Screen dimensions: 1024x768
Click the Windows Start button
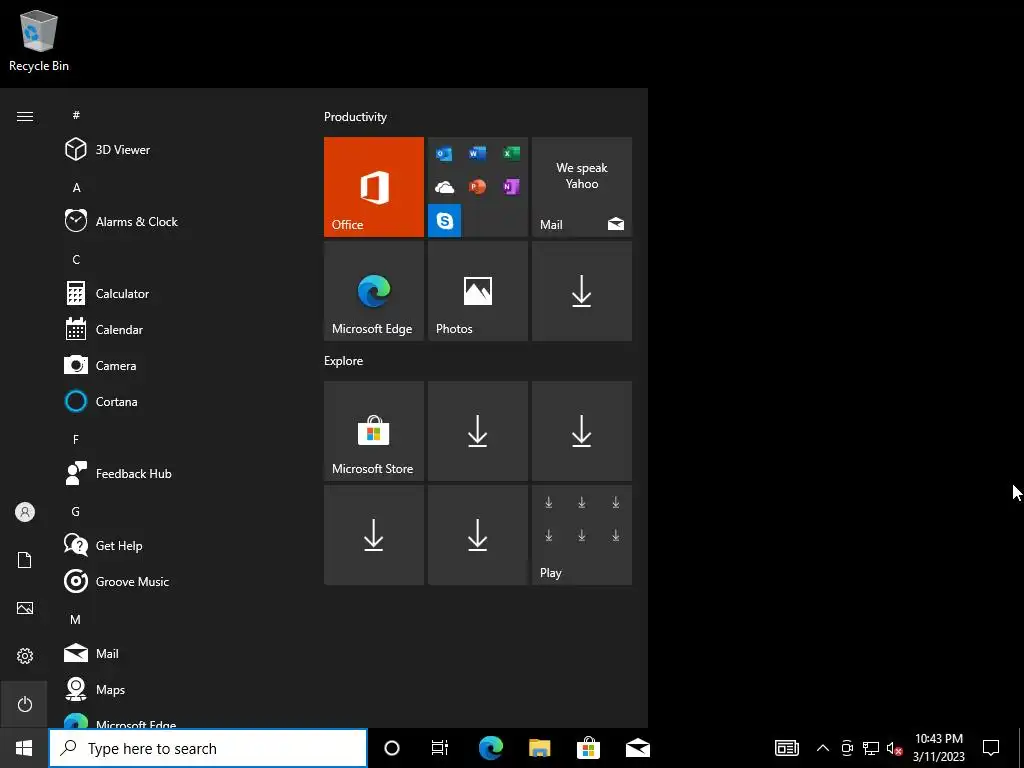[x=24, y=748]
